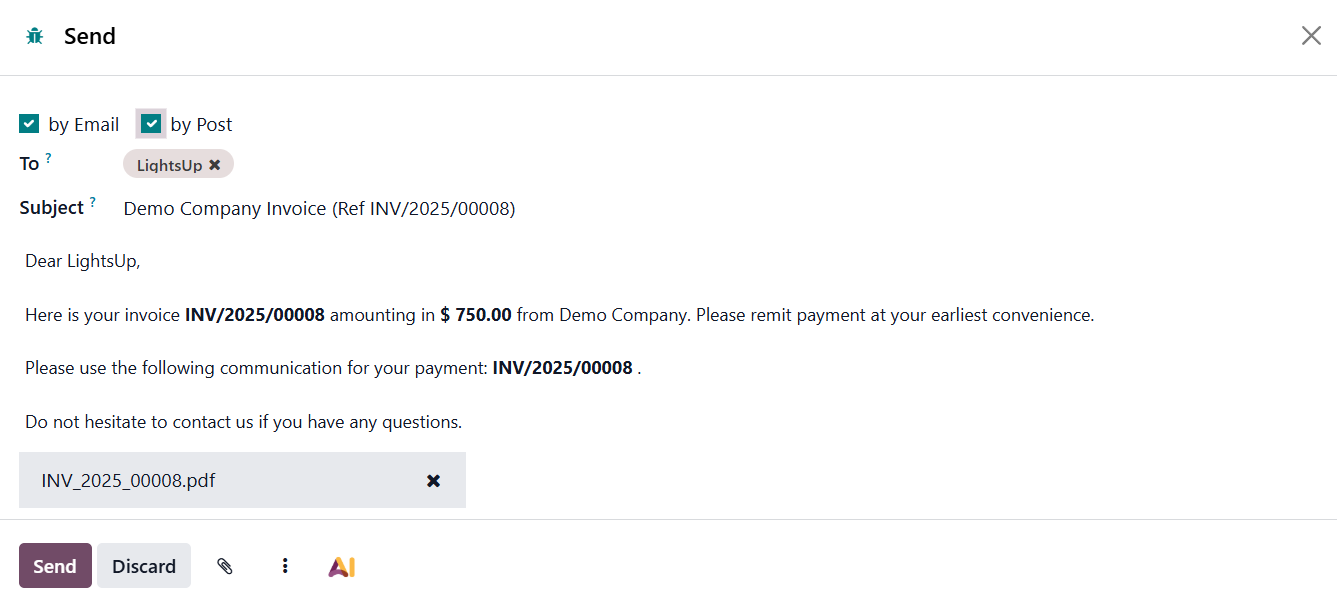
Task: Open the three-dot more options menu
Action: tap(285, 566)
